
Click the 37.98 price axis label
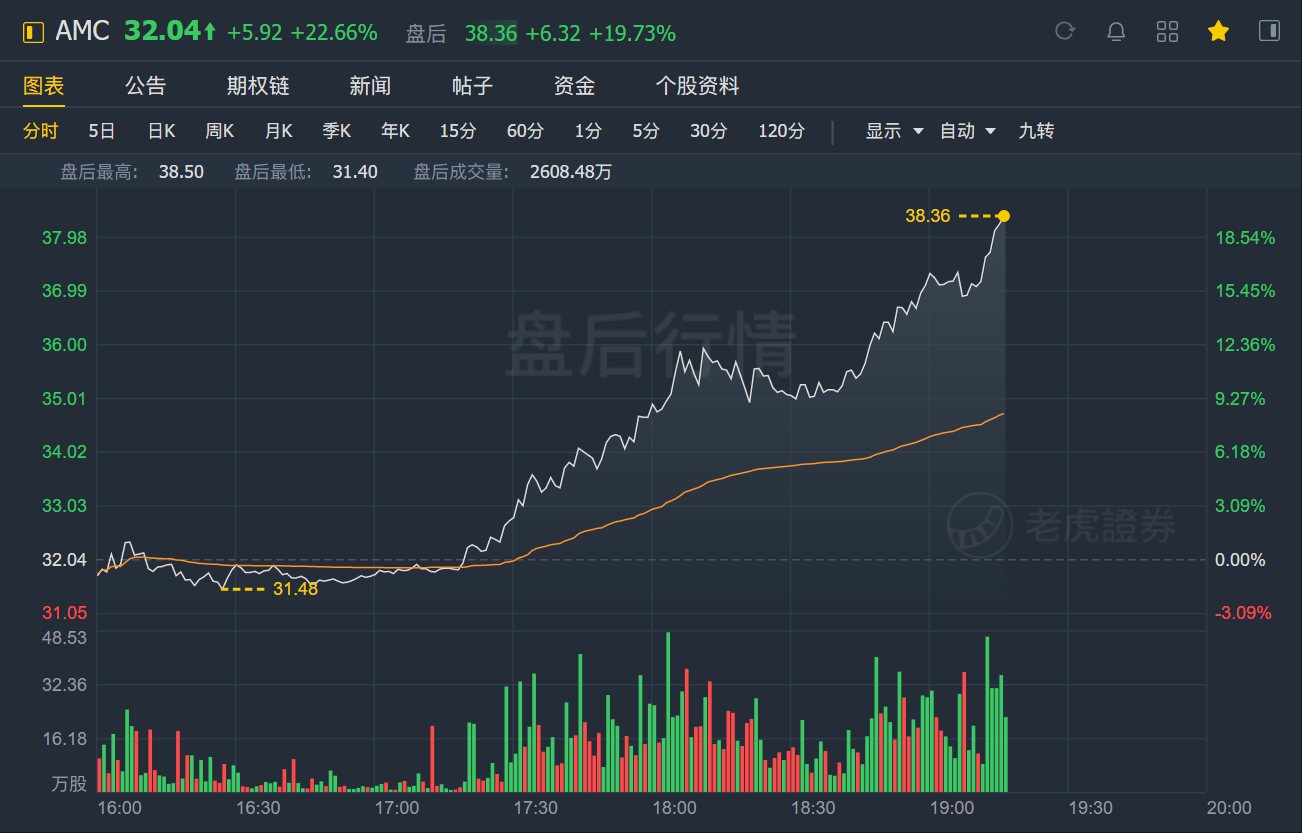click(x=64, y=238)
